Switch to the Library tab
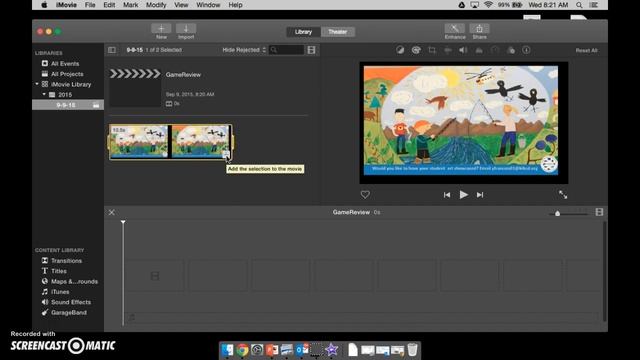Viewport: 640px width, 360px height. tap(303, 32)
